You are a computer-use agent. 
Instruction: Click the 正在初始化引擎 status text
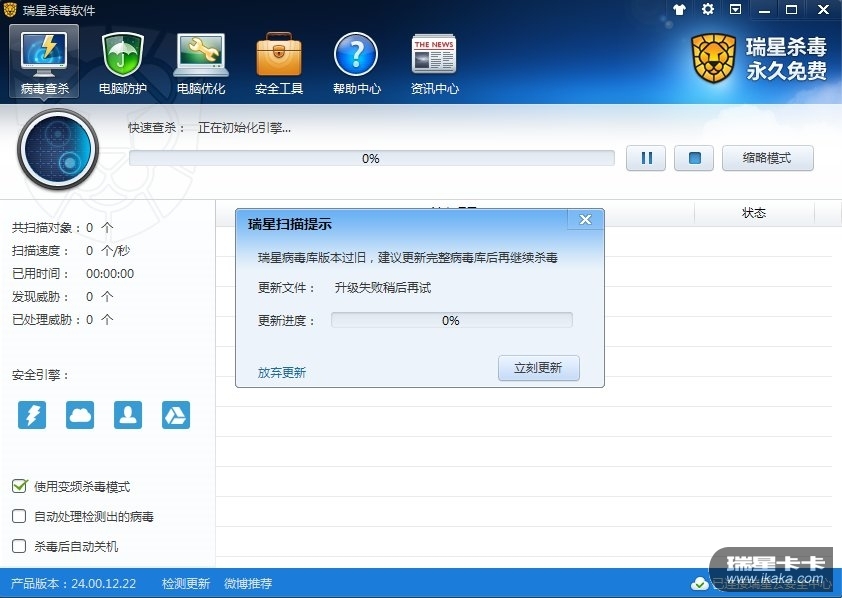244,128
